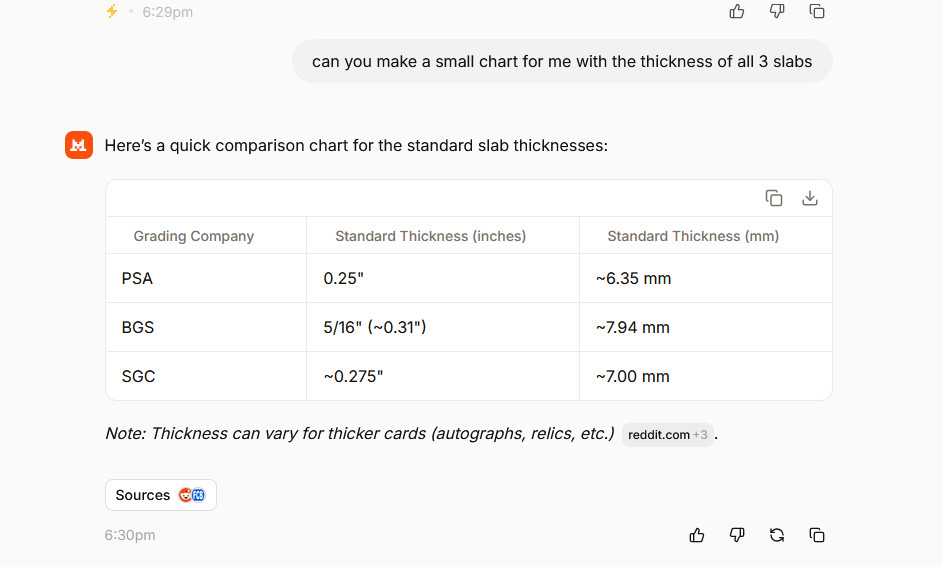The height and width of the screenshot is (567, 943).
Task: Copy the previous response using top copy icon
Action: click(x=817, y=11)
